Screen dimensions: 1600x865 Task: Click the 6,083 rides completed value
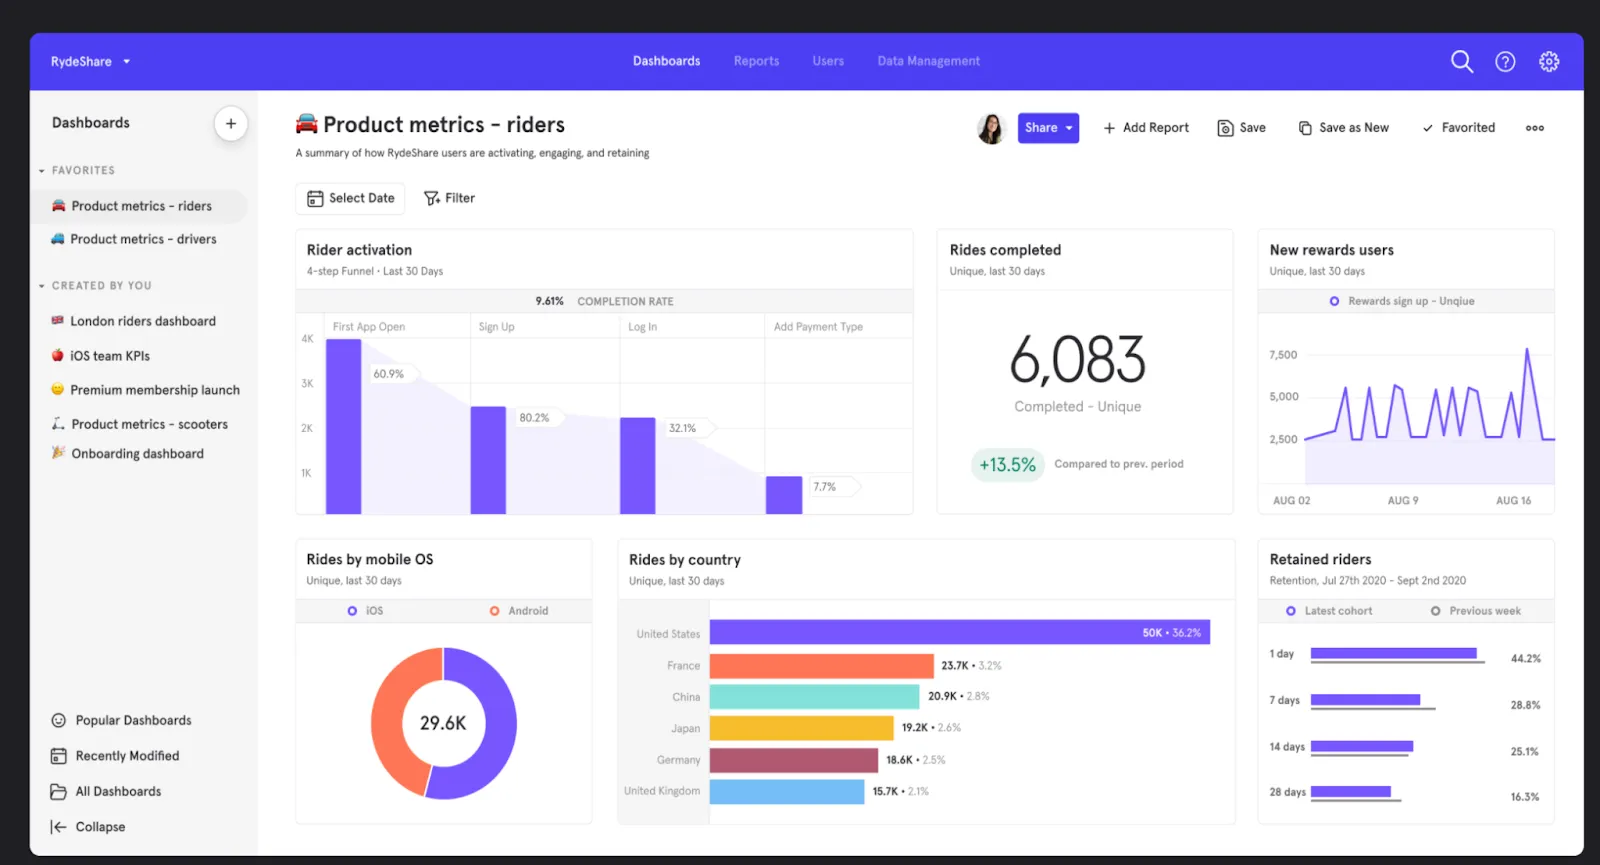tap(1077, 360)
